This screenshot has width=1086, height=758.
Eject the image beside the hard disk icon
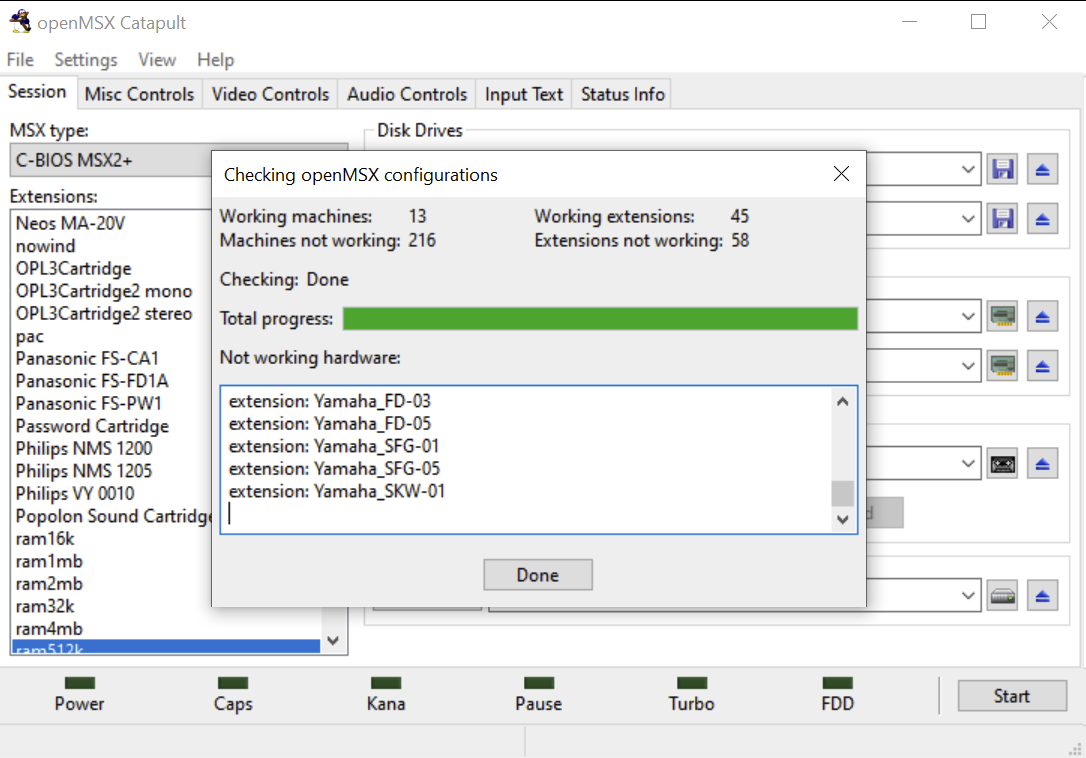point(1042,596)
